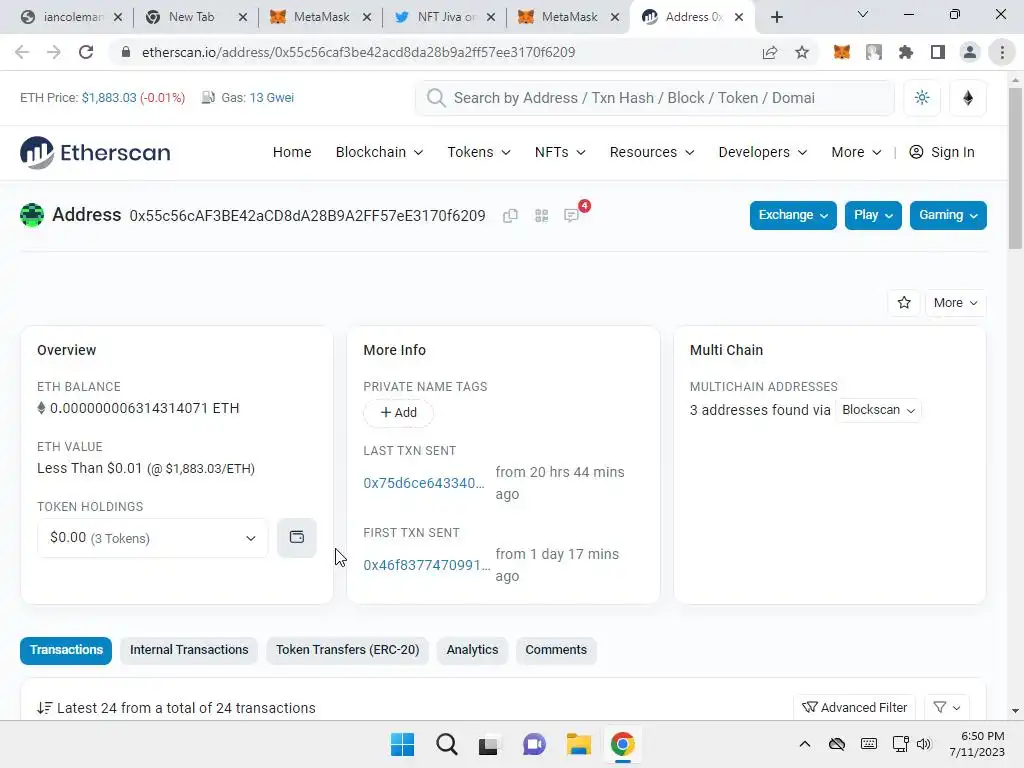The image size is (1024, 768).
Task: Open the MetaMask fox extension icon
Action: 841,52
